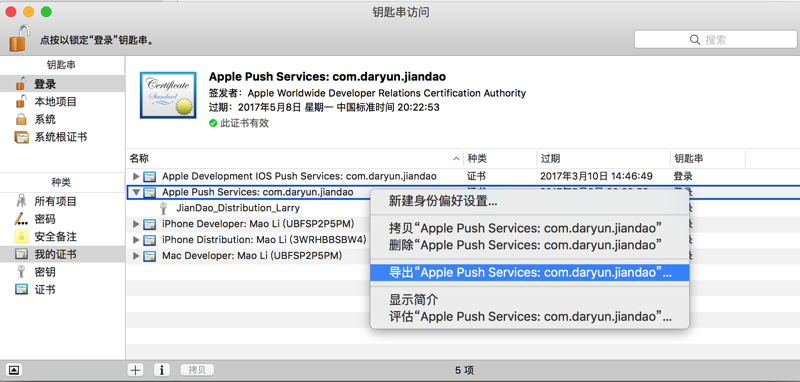Select Mac Developer: Mao Li (UBFSP2P5PM)

(x=252, y=255)
